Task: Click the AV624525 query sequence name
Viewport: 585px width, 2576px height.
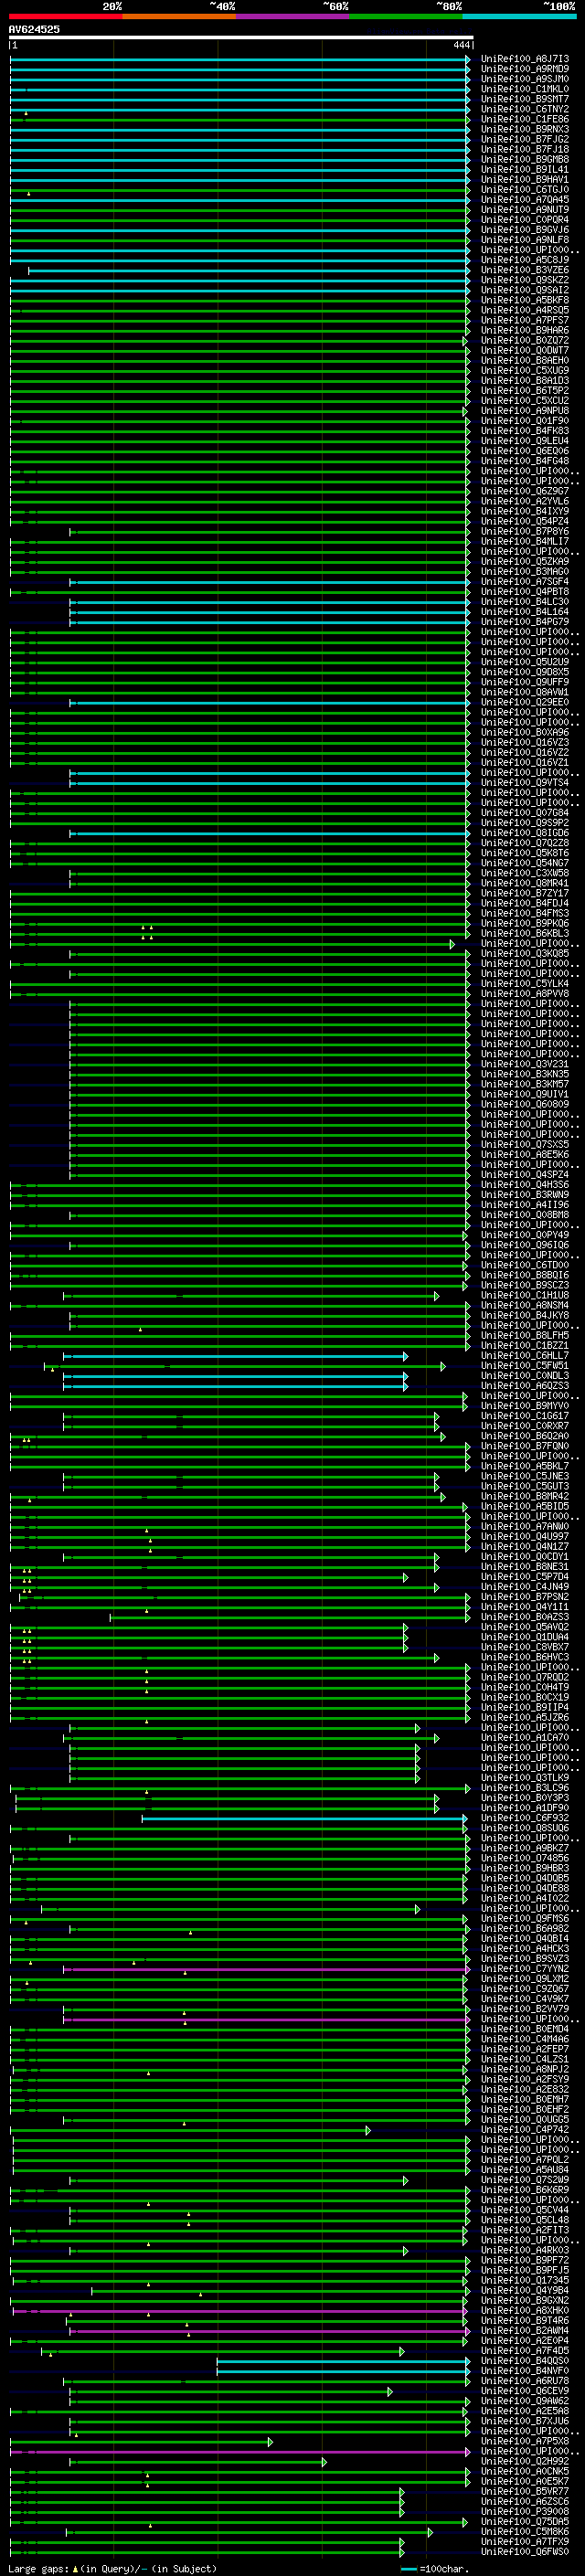Action: (34, 30)
